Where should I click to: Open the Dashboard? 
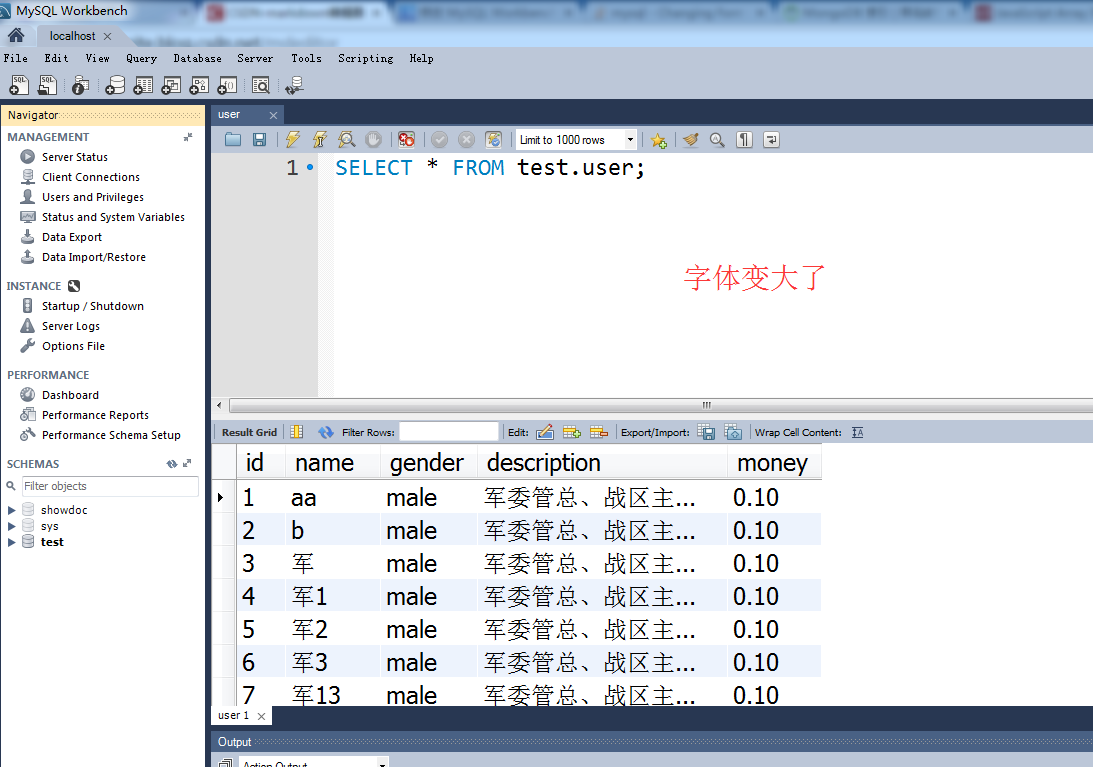point(70,395)
